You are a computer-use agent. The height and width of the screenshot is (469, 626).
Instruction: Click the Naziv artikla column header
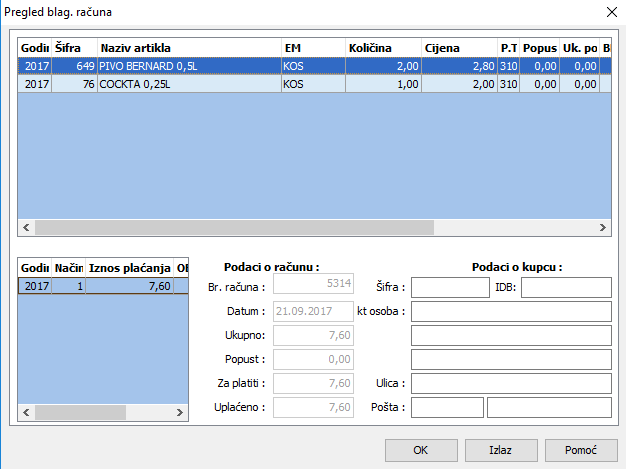[188, 47]
